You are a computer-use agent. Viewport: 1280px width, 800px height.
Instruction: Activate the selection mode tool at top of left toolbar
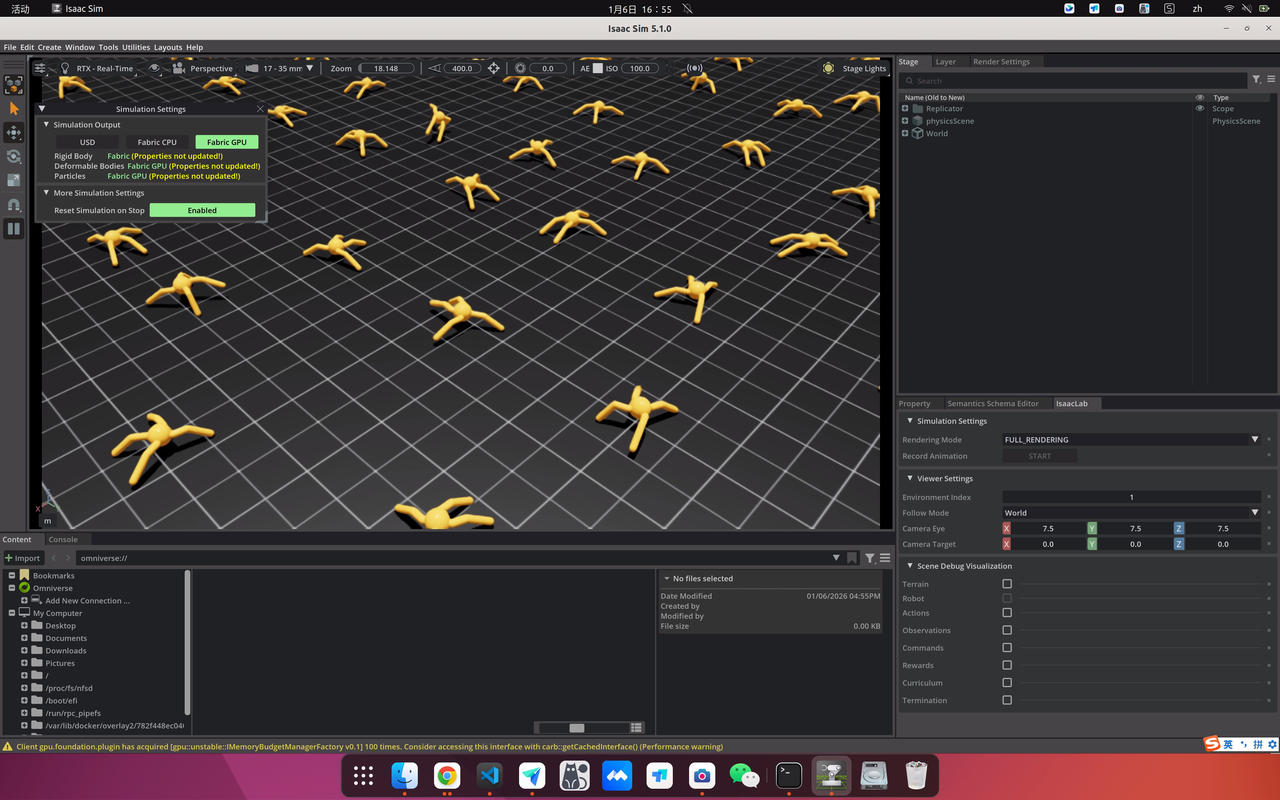(x=14, y=85)
